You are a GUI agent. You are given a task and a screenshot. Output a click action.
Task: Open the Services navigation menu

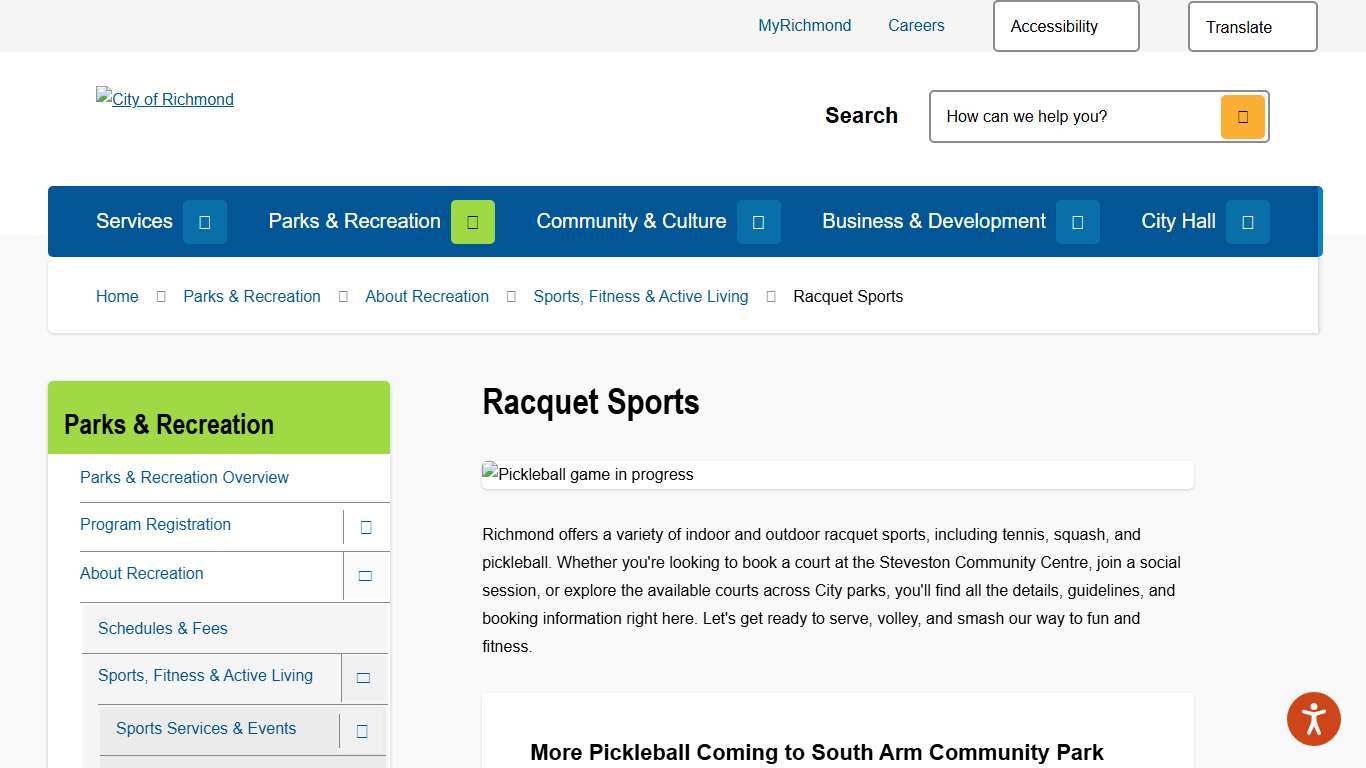coord(134,221)
